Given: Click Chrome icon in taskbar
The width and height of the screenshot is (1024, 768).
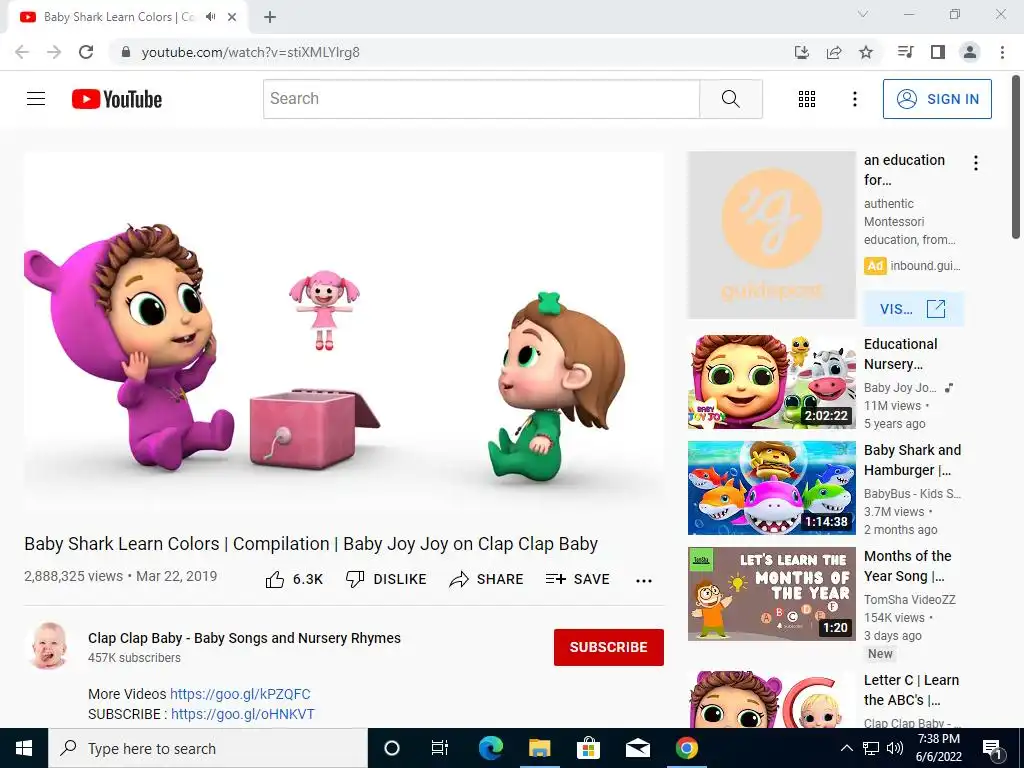Looking at the screenshot, I should (x=686, y=748).
